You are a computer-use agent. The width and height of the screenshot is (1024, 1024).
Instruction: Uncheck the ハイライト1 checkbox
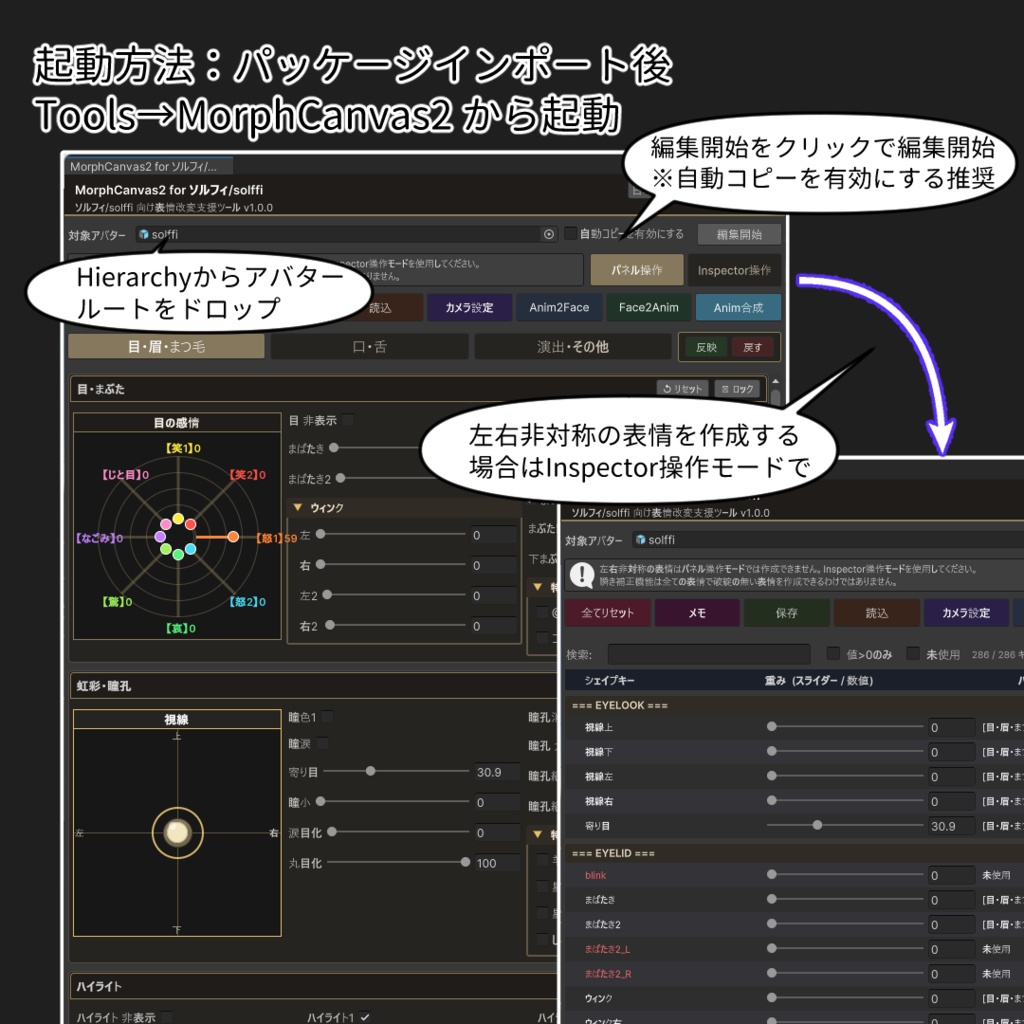[365, 1017]
